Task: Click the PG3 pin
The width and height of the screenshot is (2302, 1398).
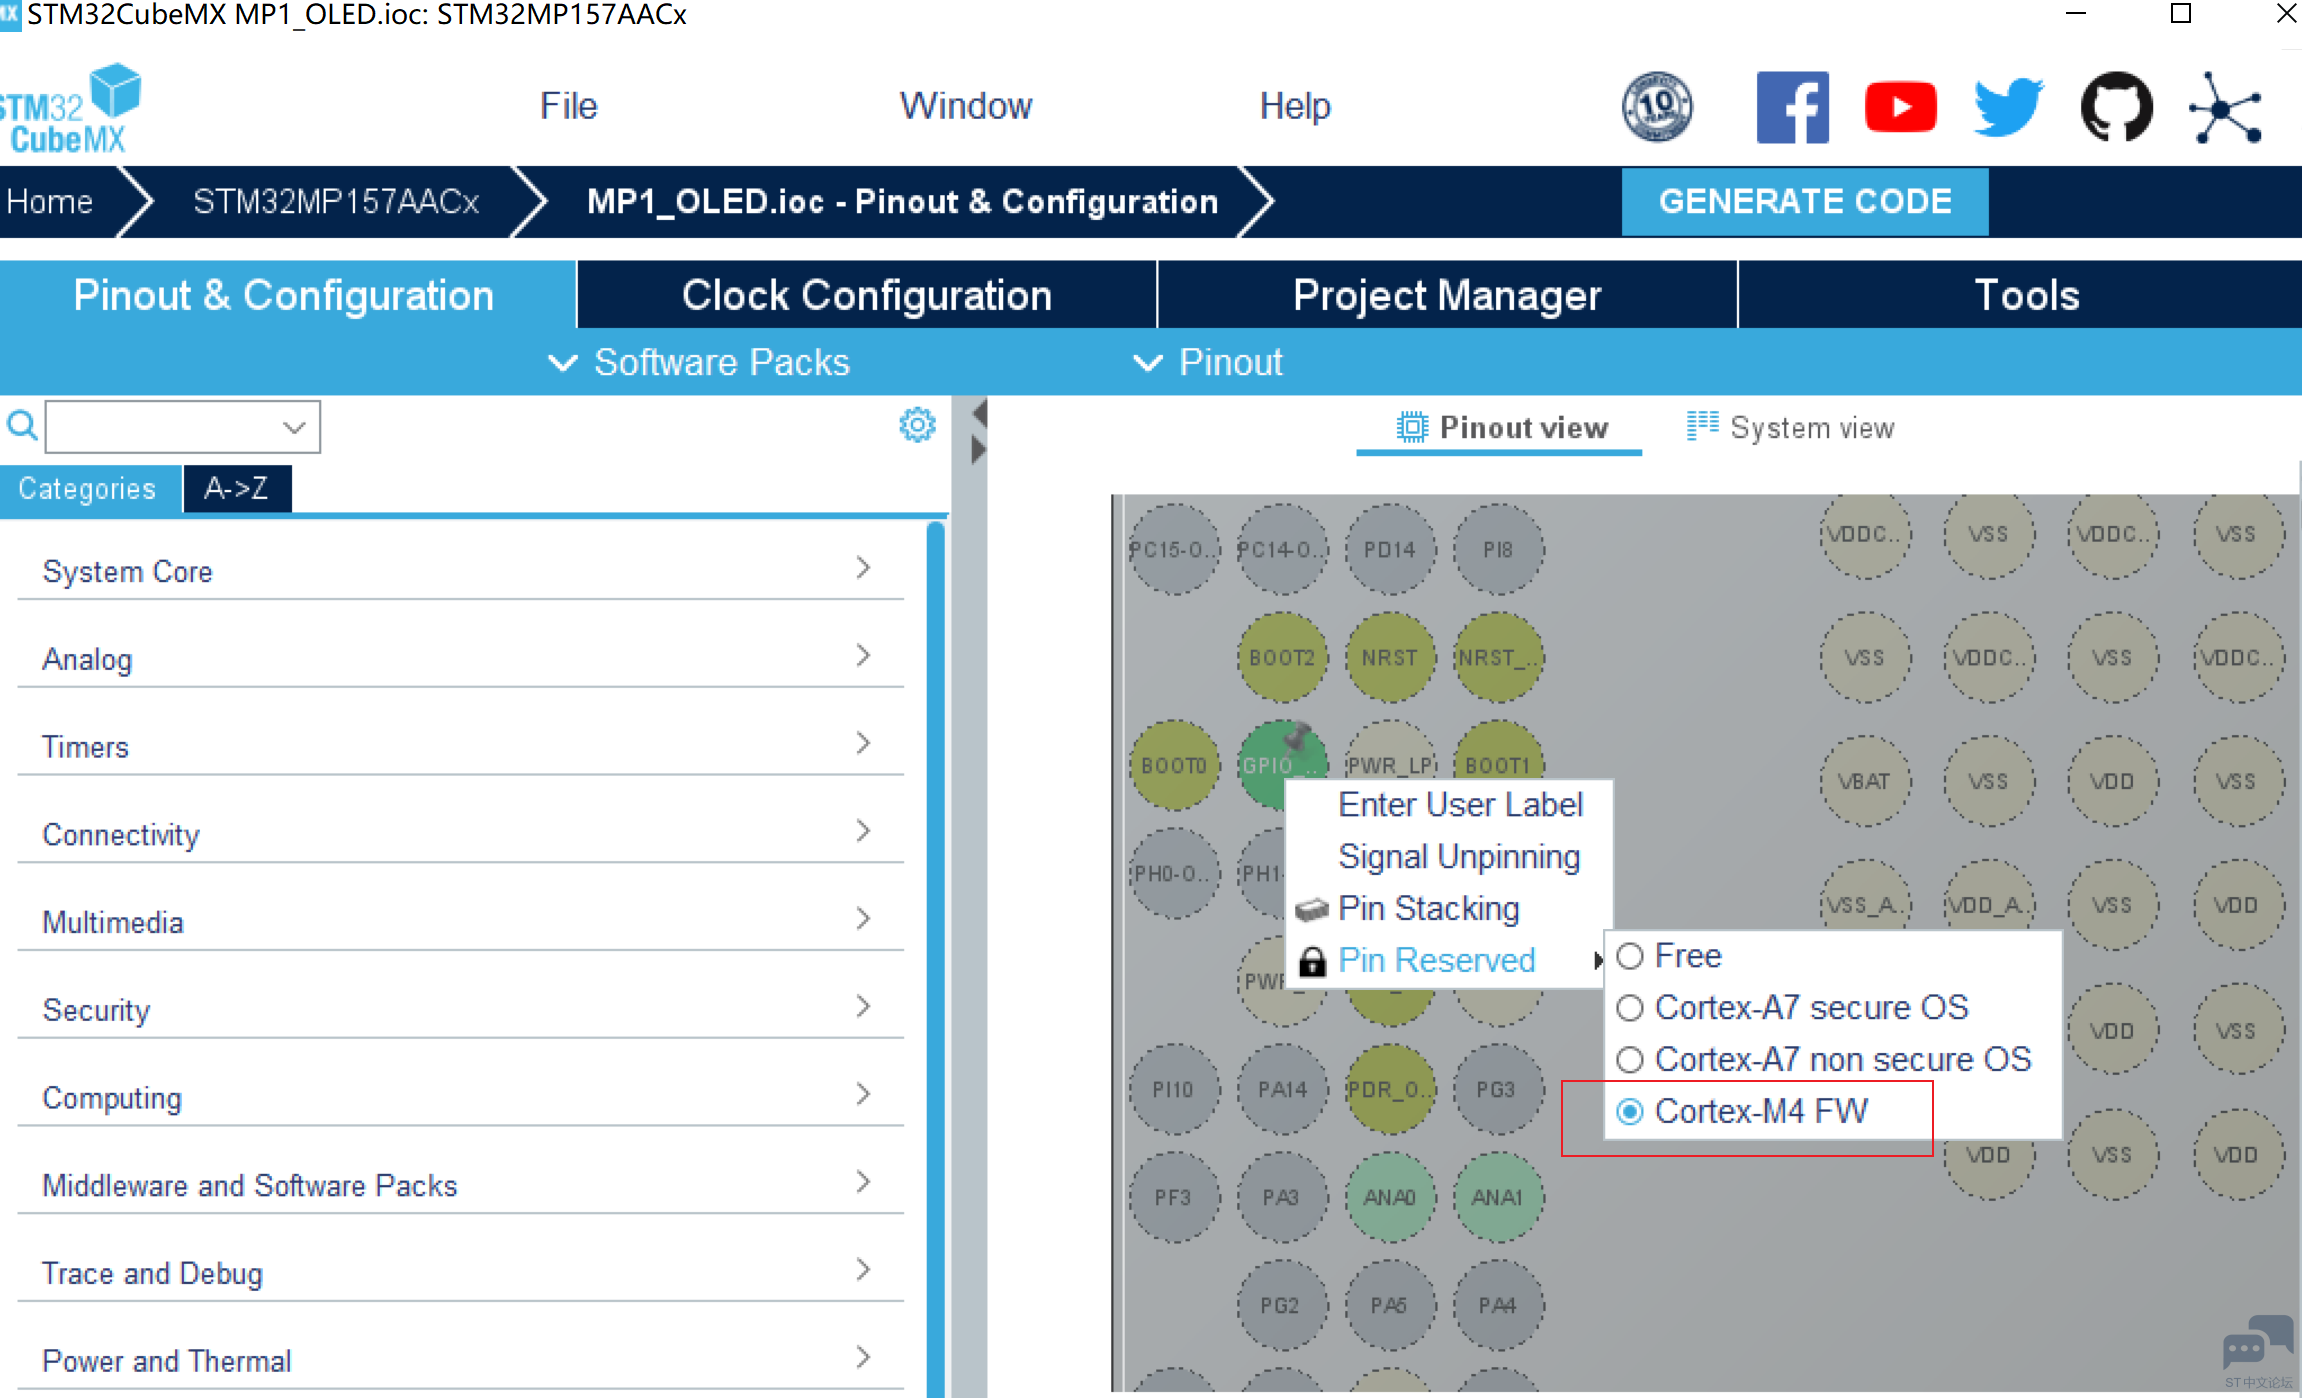Action: (1498, 1089)
